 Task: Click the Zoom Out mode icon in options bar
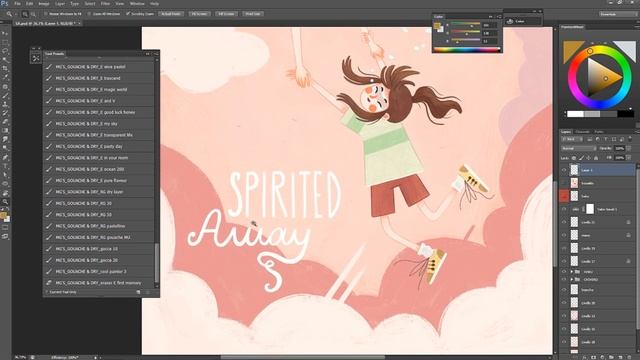[x=33, y=14]
